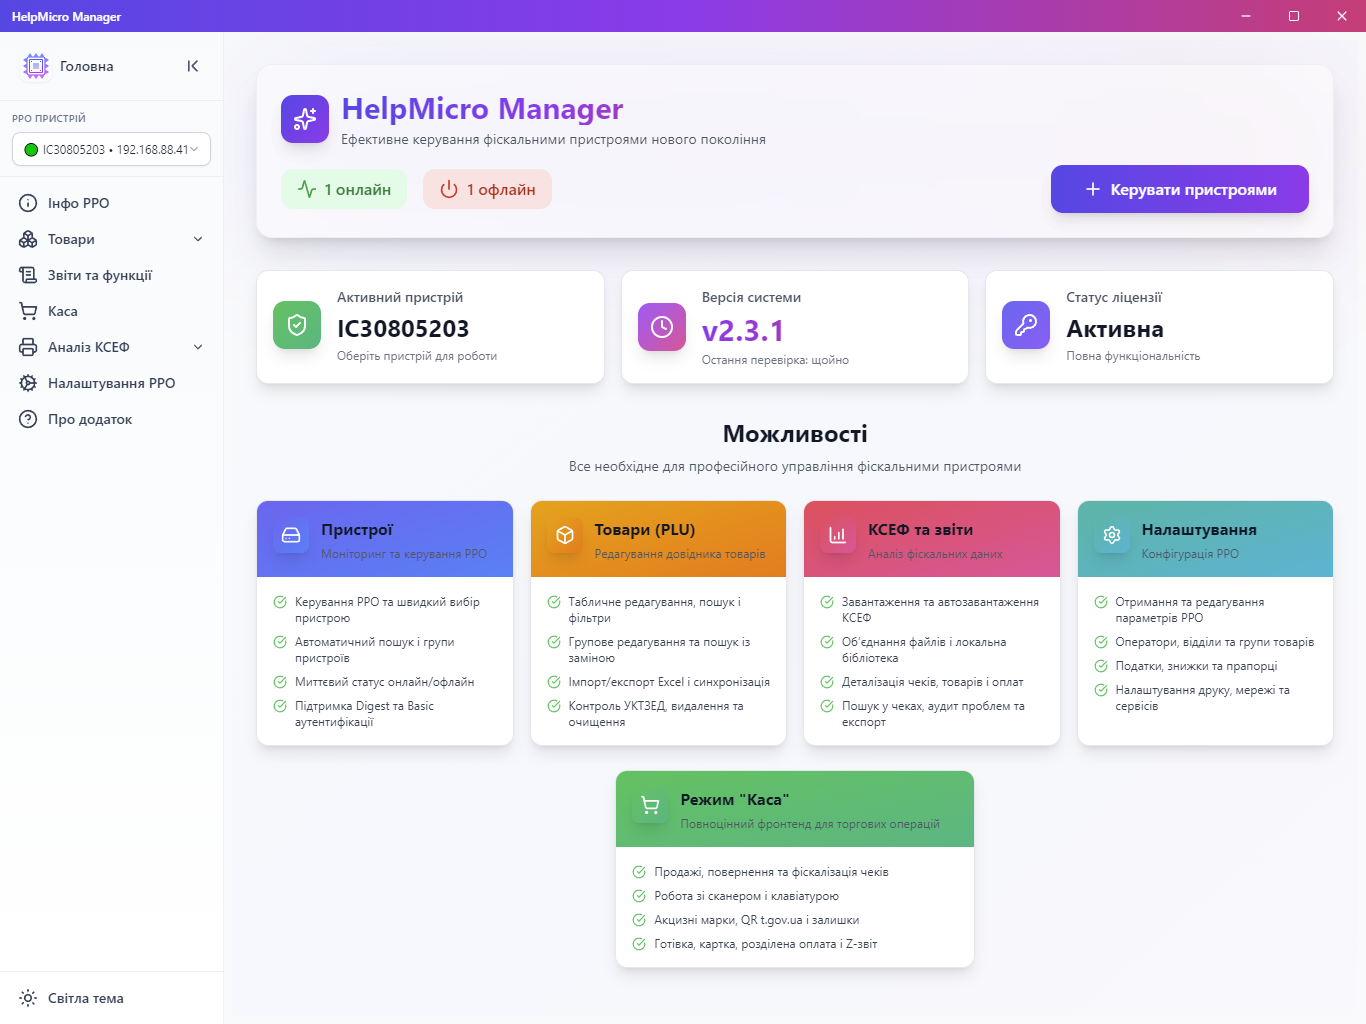The height and width of the screenshot is (1024, 1366).
Task: Expand the Аналіз КСЕФ submenu chevron
Action: (198, 347)
